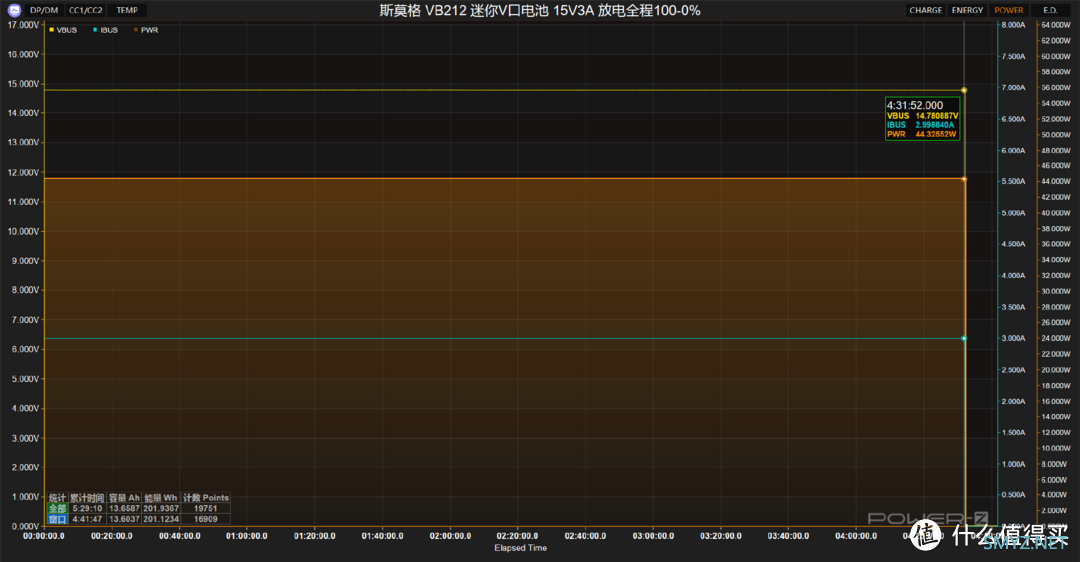1080x562 pixels.
Task: Click the VBUS yellow cursor marker
Action: tap(964, 90)
